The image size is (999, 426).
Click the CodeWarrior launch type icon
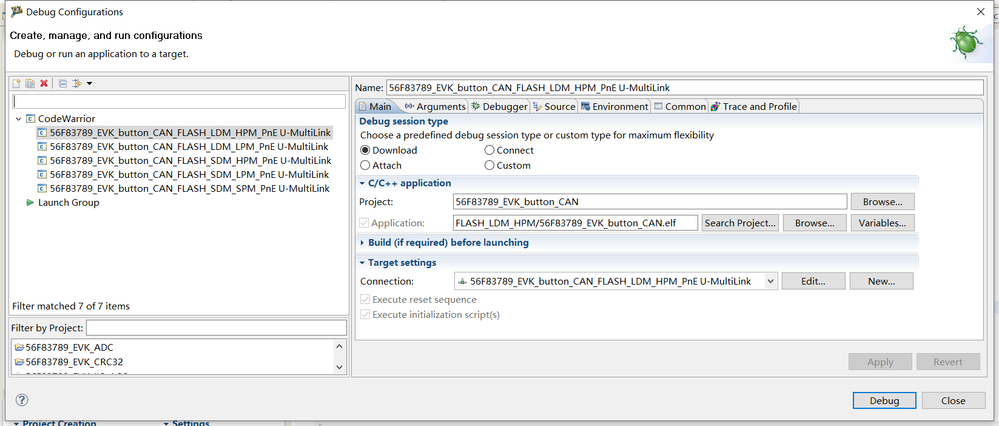[31, 118]
